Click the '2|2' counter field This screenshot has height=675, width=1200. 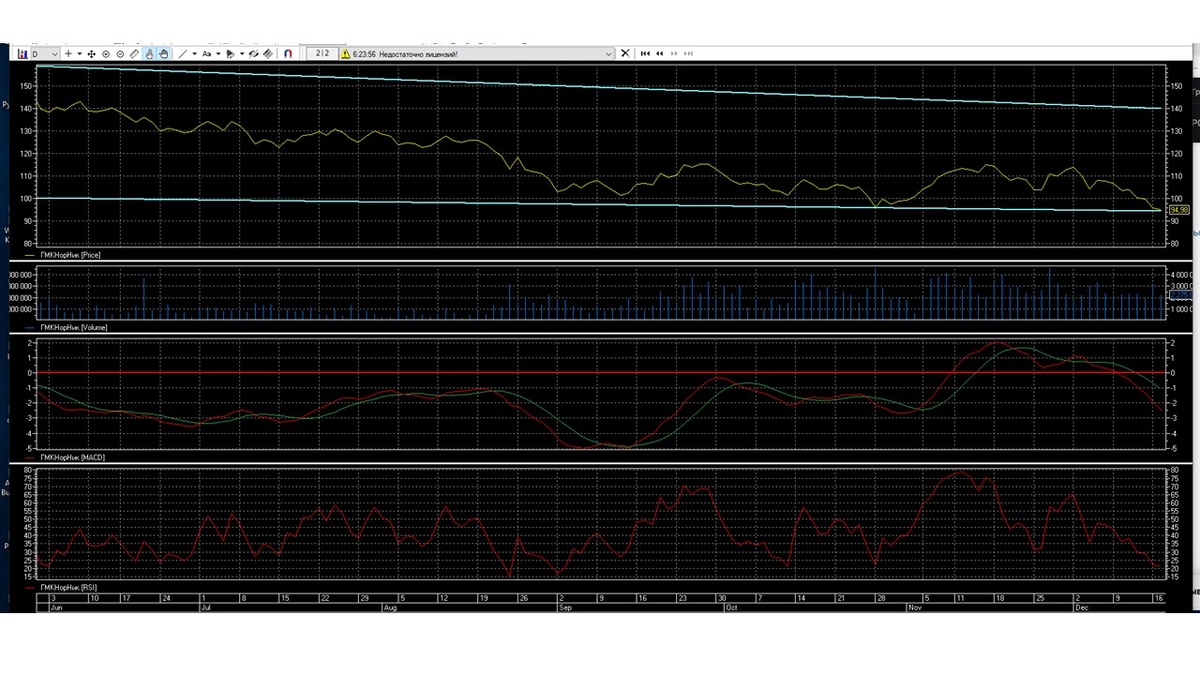coord(322,53)
